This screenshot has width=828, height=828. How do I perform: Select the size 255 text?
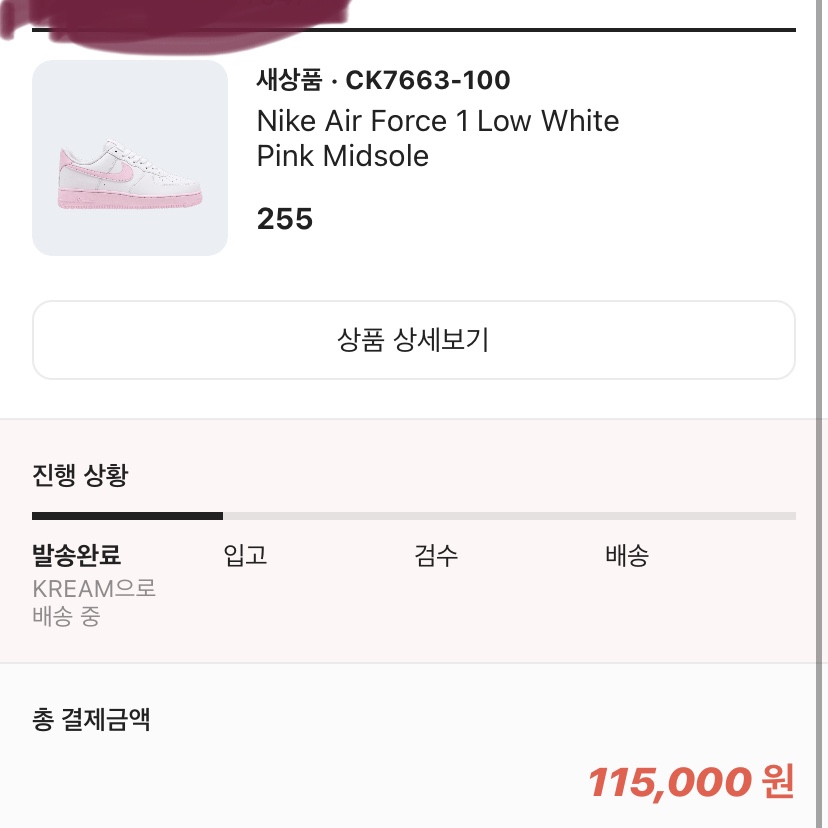pos(285,219)
